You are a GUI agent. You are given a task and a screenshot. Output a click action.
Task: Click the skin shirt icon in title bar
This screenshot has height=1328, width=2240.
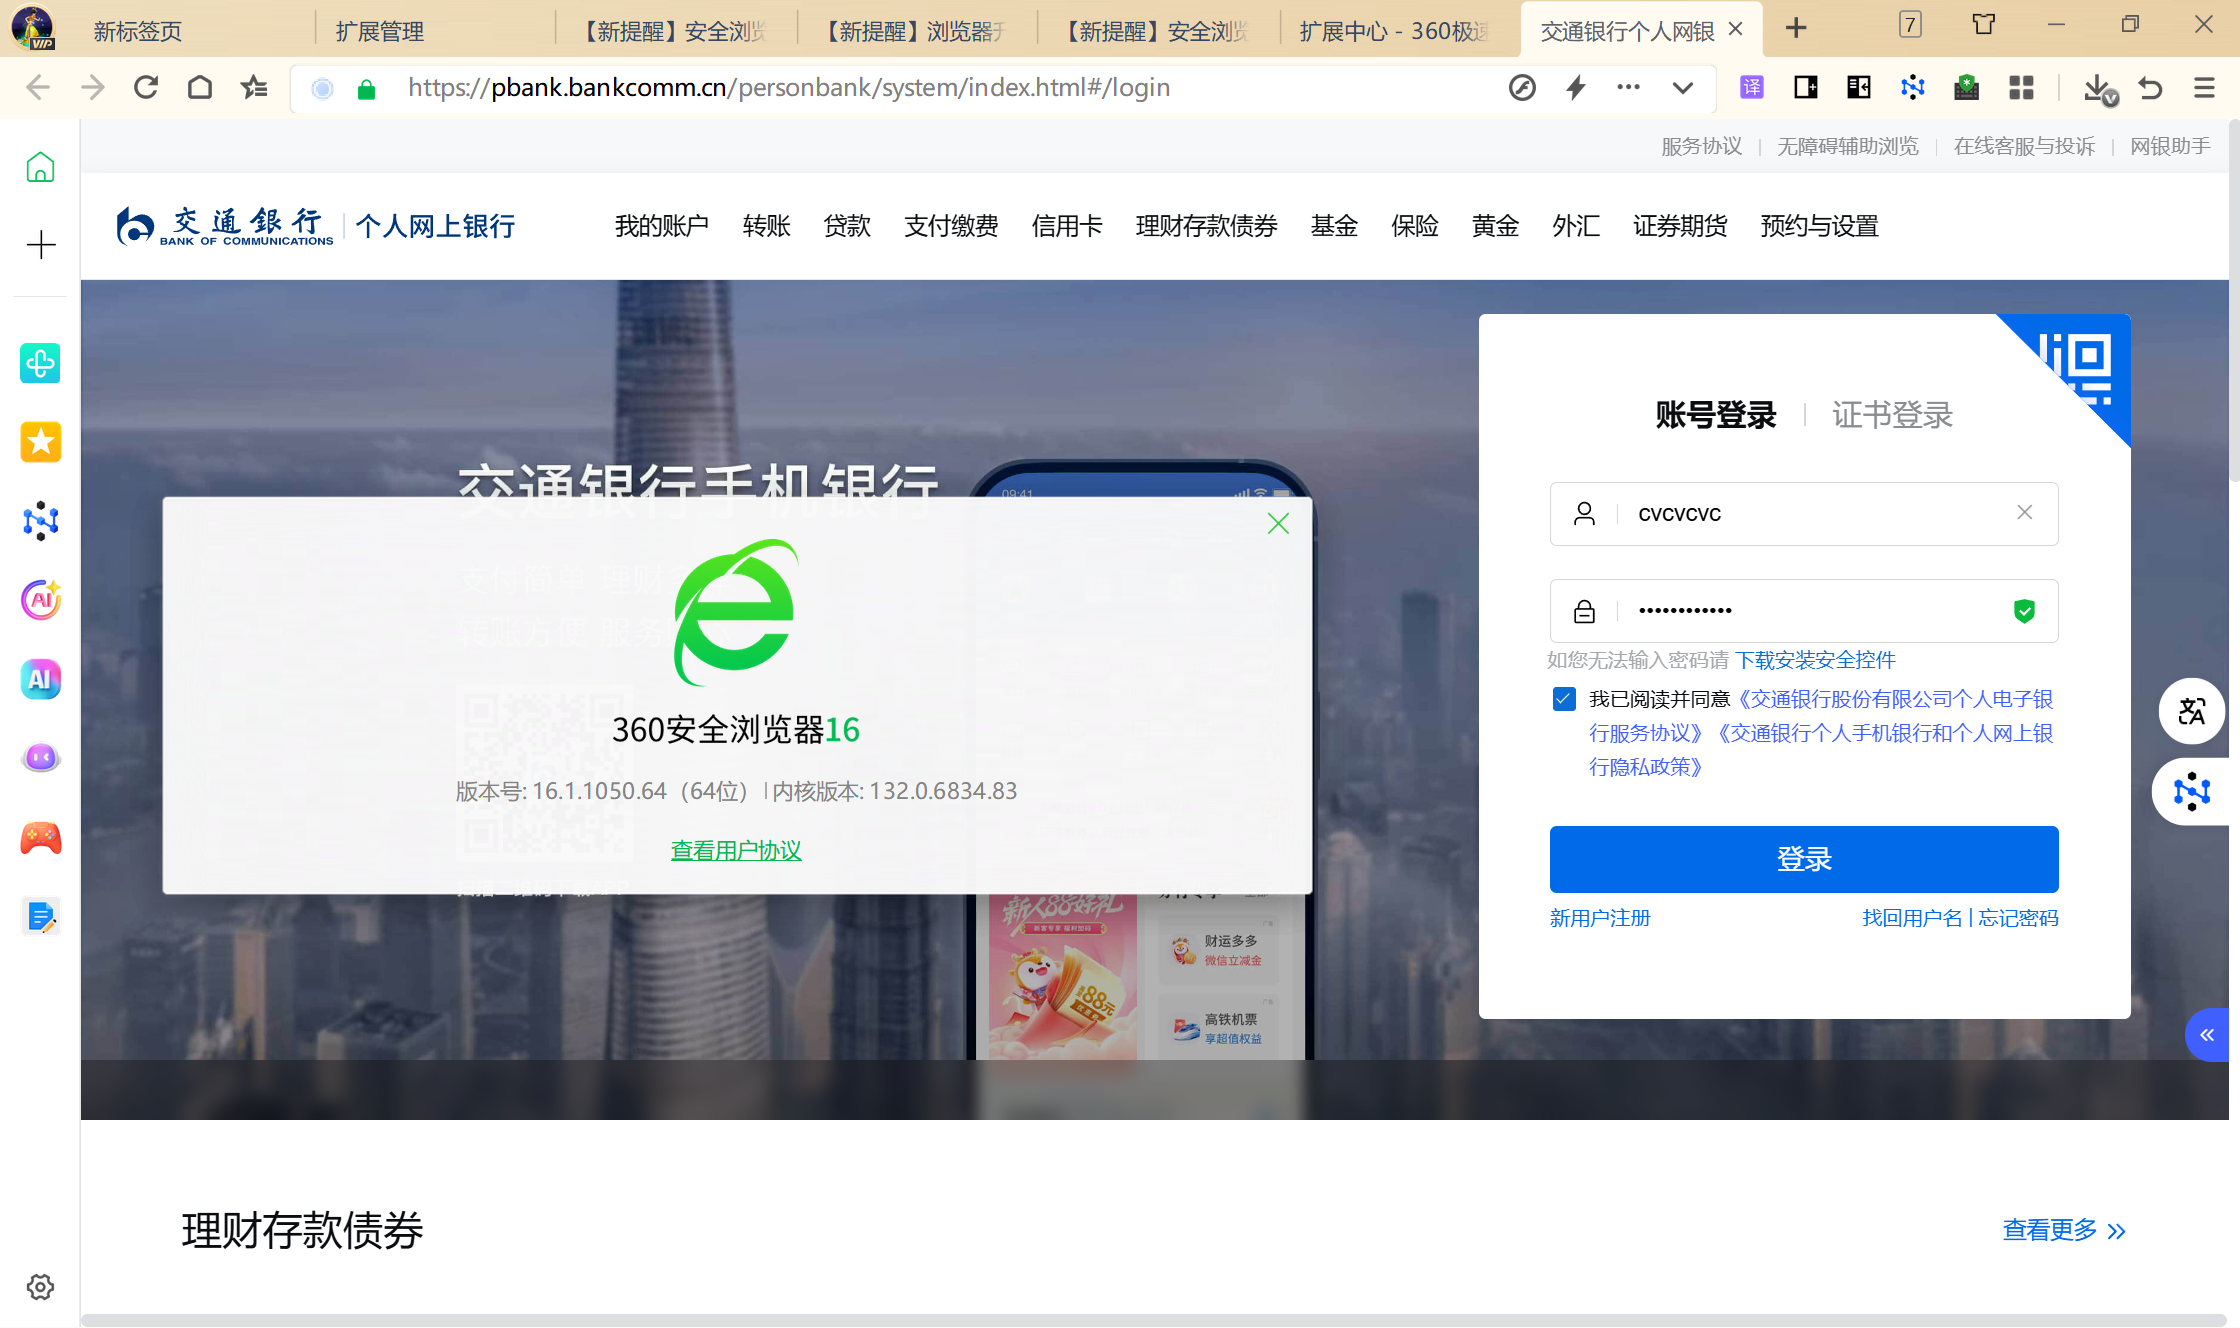1984,25
